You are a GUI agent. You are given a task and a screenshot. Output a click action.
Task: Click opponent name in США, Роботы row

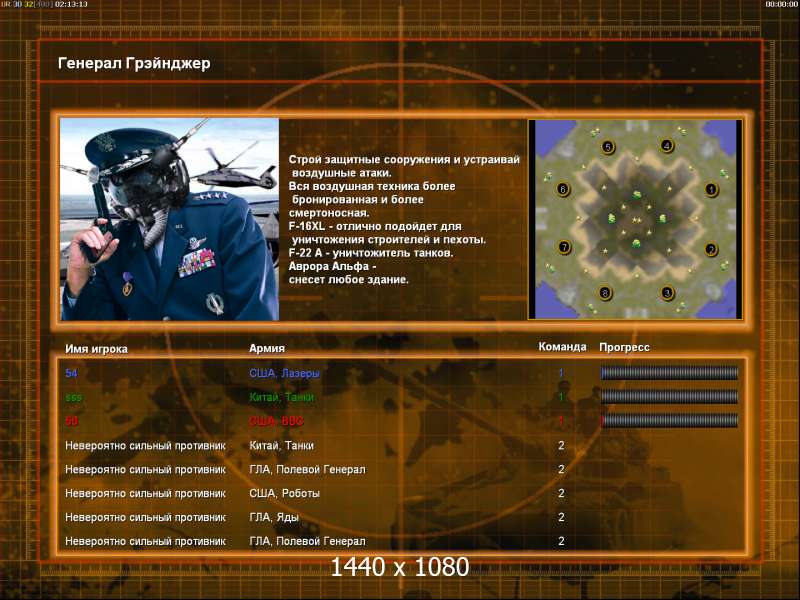pyautogui.click(x=145, y=493)
